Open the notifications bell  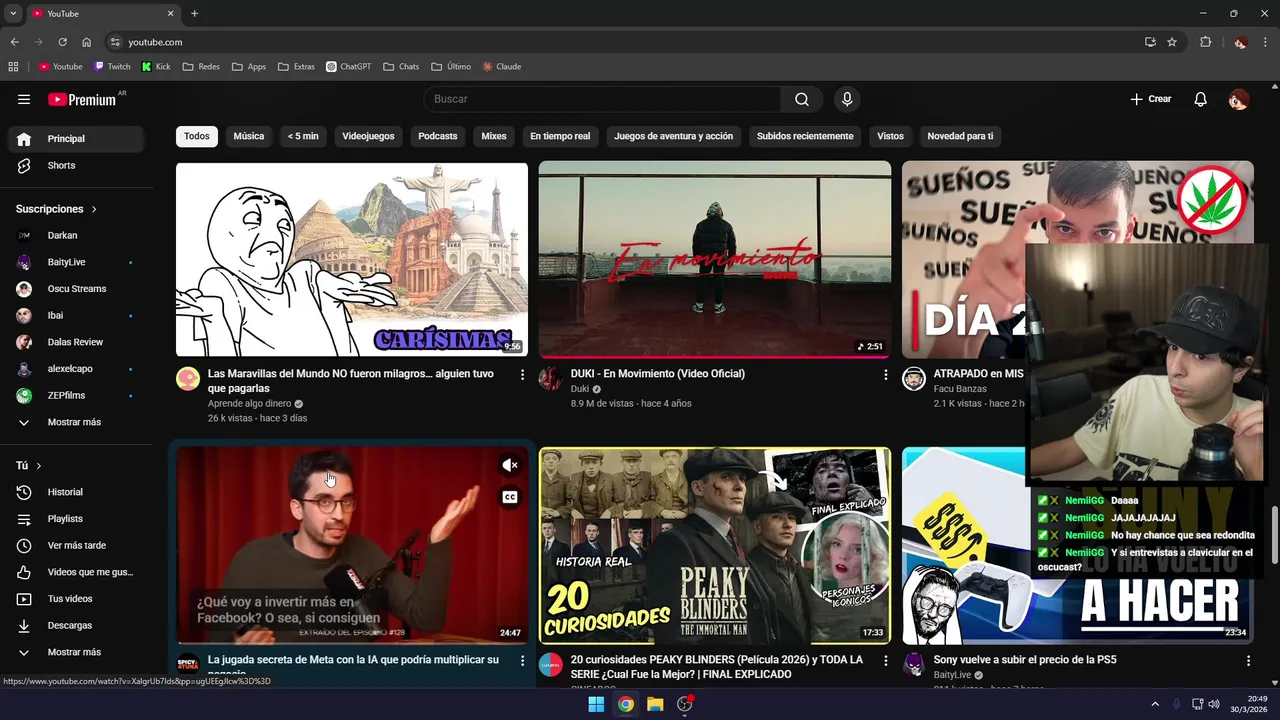tap(1201, 99)
